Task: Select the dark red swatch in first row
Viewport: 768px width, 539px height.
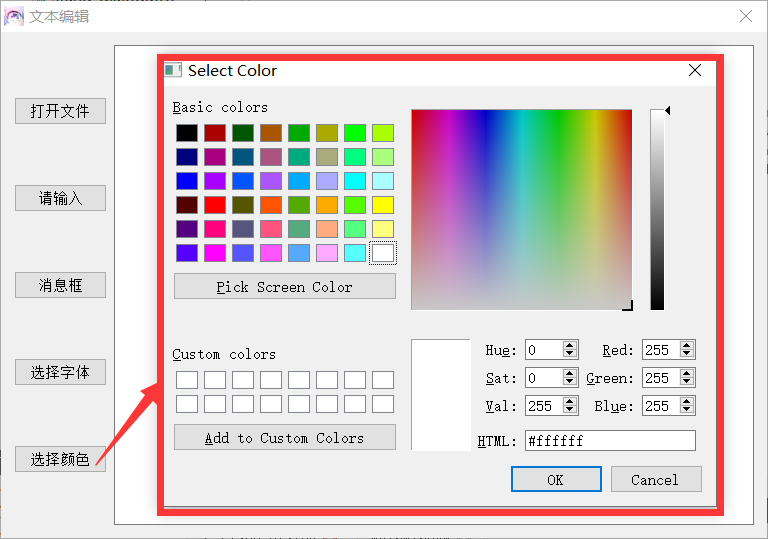Action: (x=215, y=133)
